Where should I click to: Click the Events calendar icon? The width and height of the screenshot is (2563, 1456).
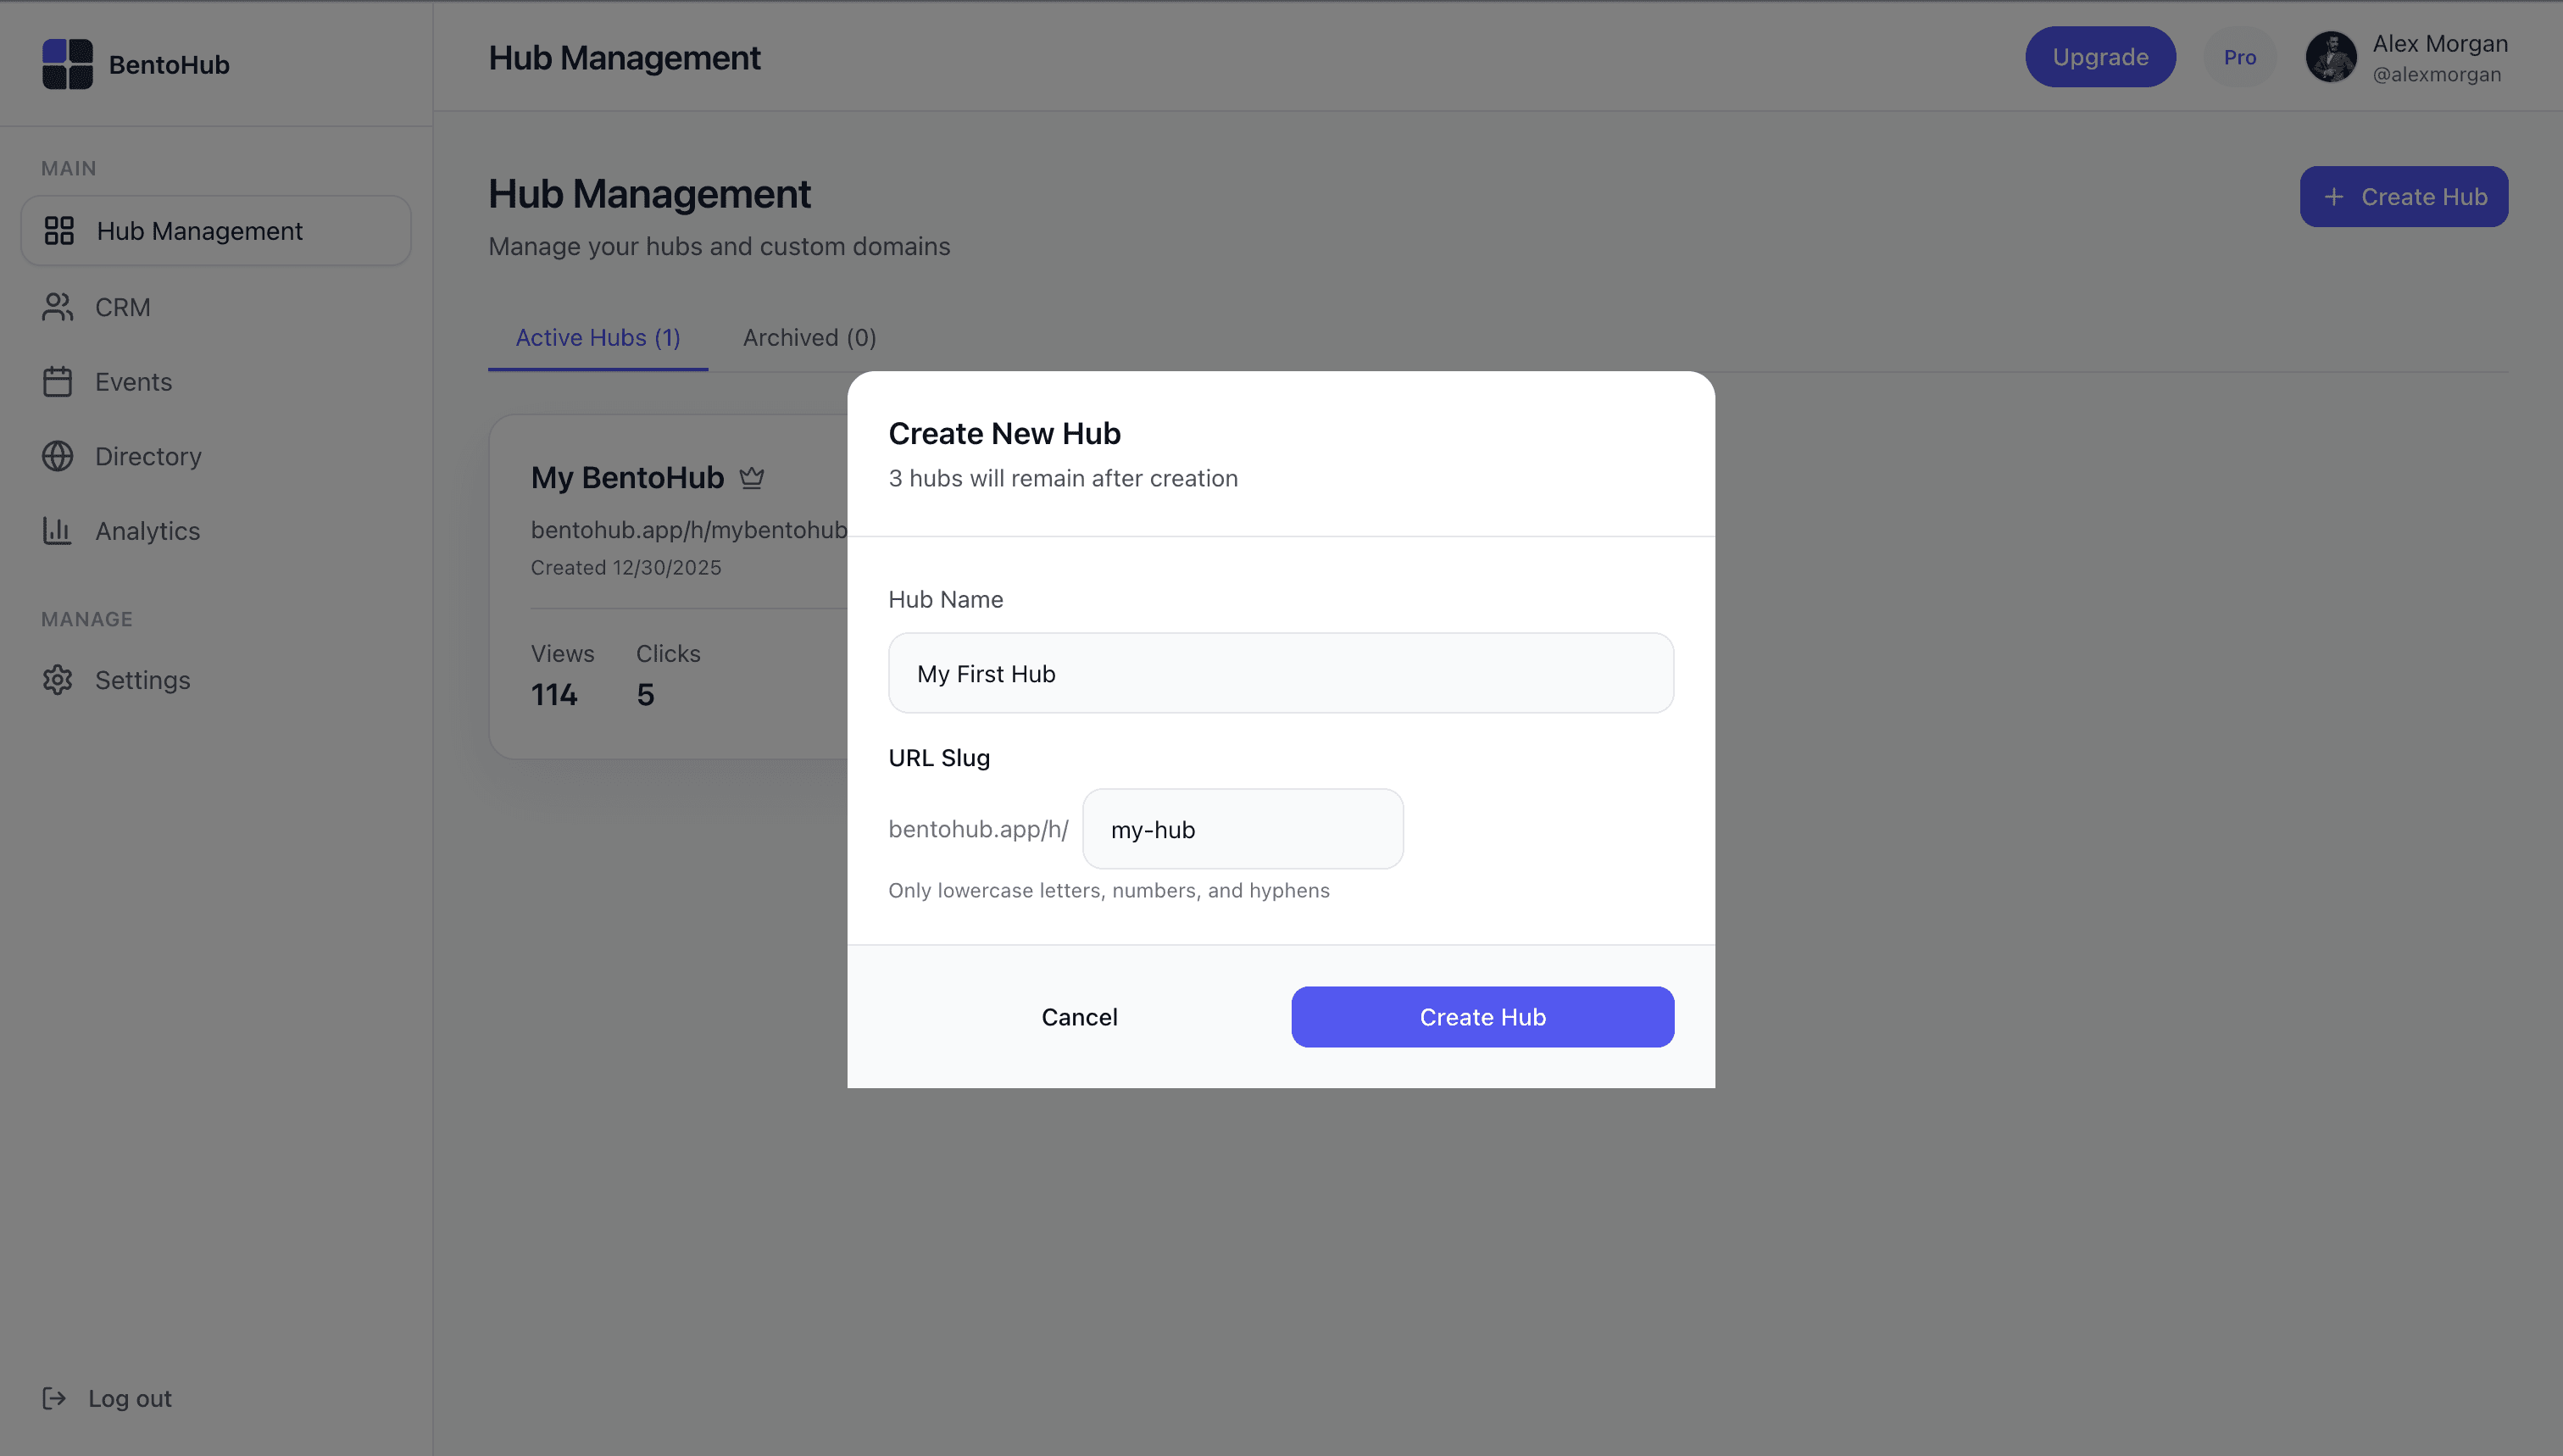tap(57, 381)
